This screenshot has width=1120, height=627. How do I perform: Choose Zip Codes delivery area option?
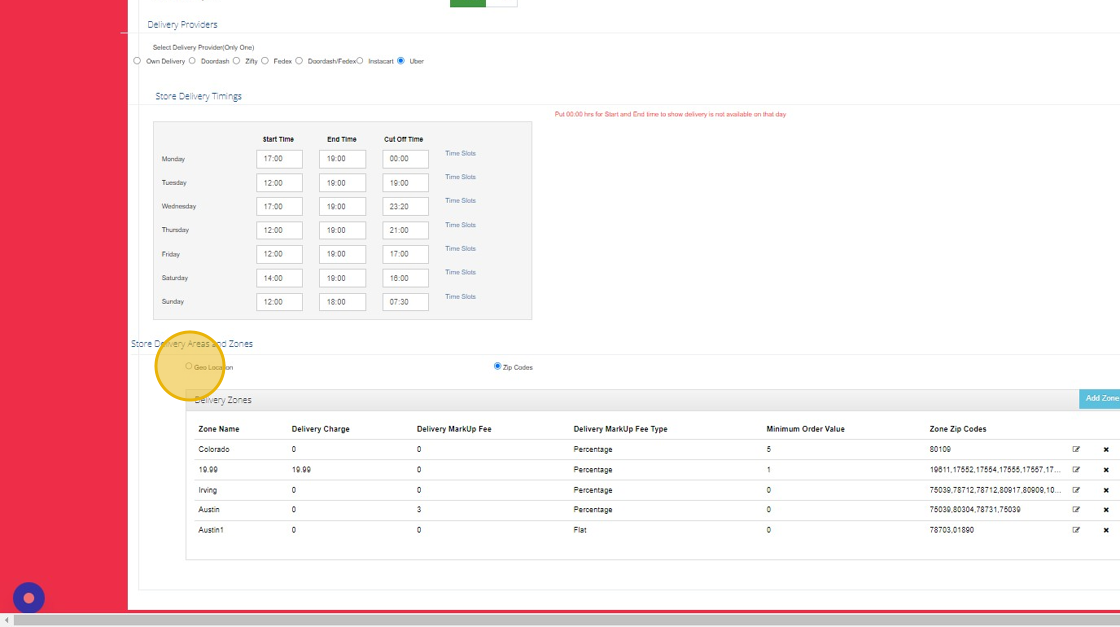click(x=497, y=366)
